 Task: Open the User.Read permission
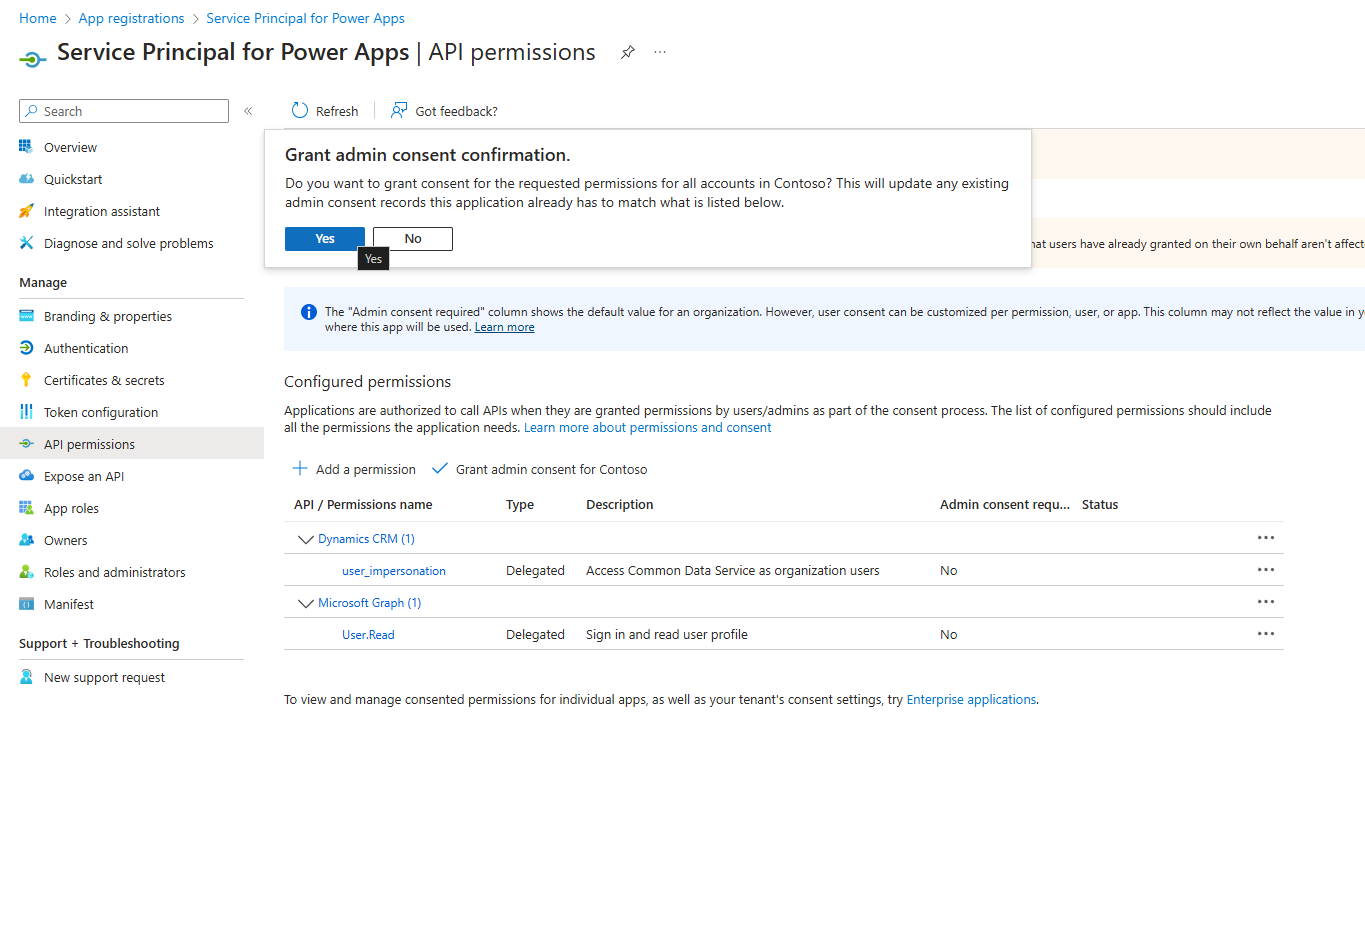368,634
